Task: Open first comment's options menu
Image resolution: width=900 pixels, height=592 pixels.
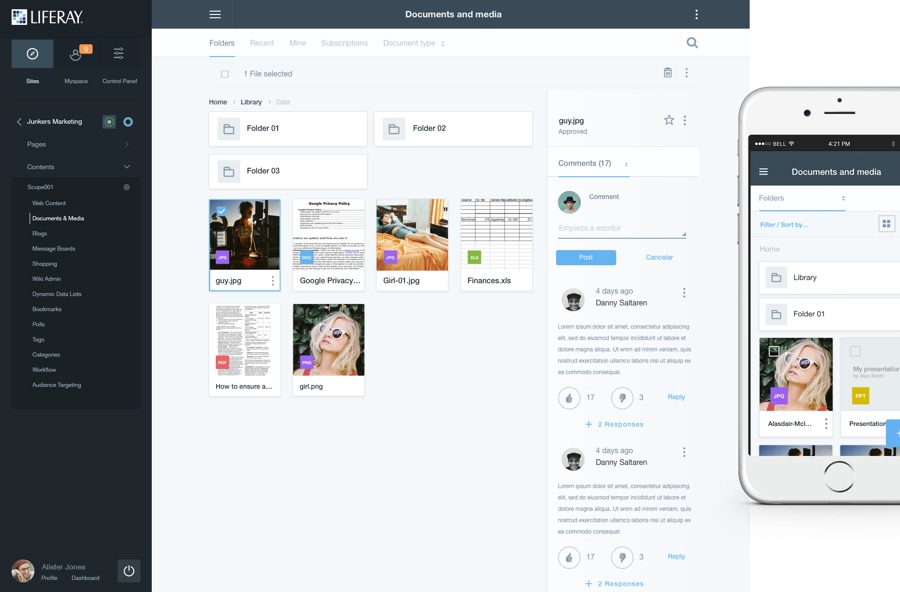Action: pos(684,293)
